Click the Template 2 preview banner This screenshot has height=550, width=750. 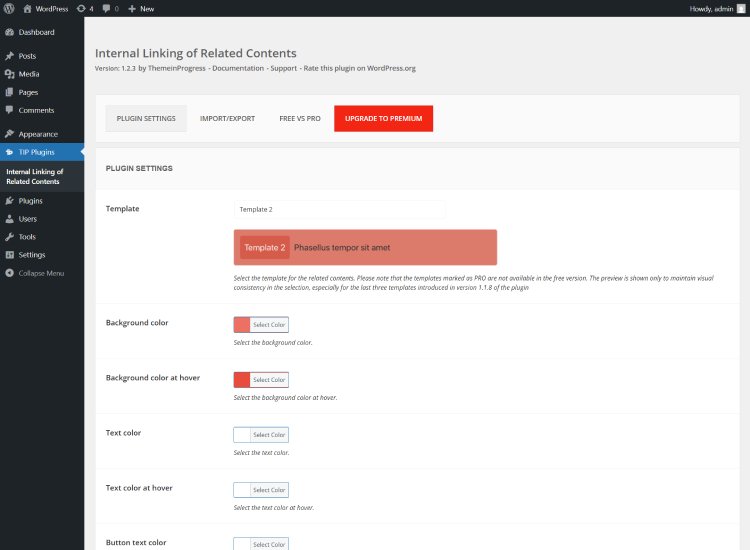(x=365, y=247)
